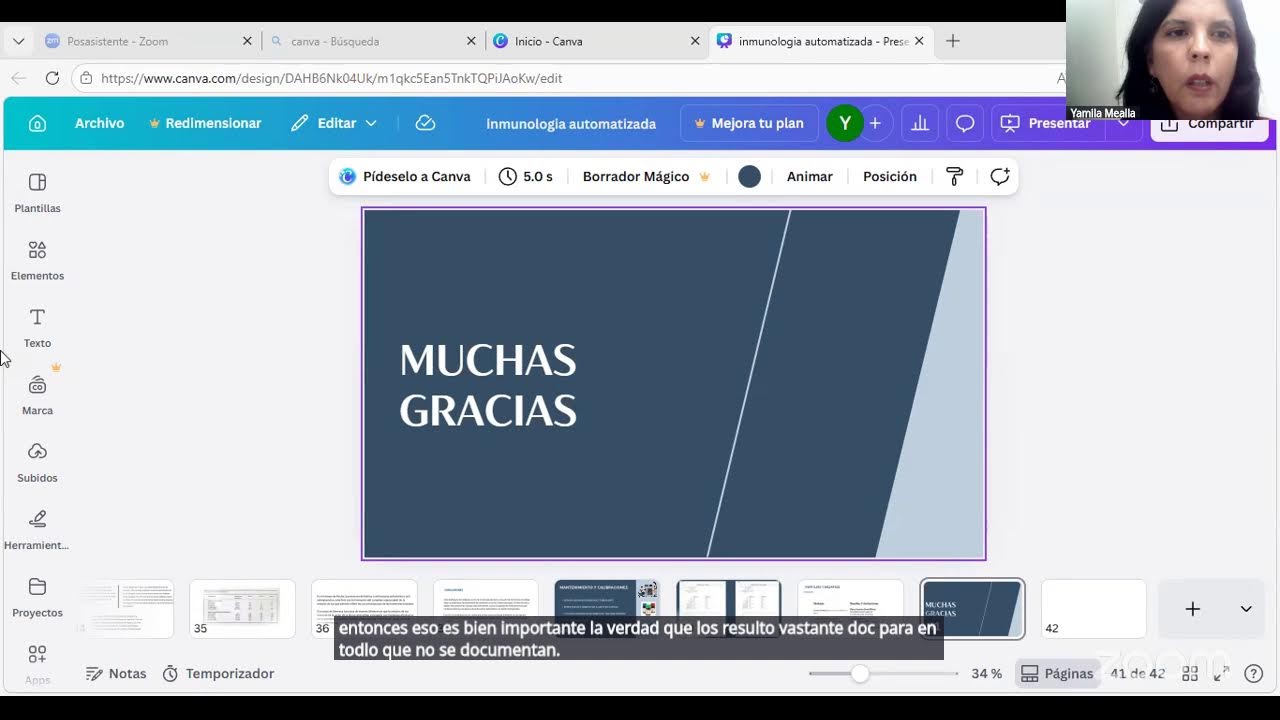Click the comment-refresh icon in toolbar

point(999,176)
